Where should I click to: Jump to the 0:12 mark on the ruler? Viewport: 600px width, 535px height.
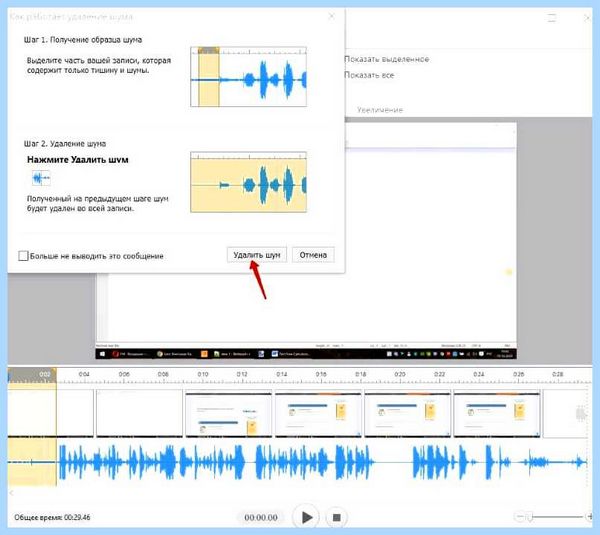pos(242,374)
